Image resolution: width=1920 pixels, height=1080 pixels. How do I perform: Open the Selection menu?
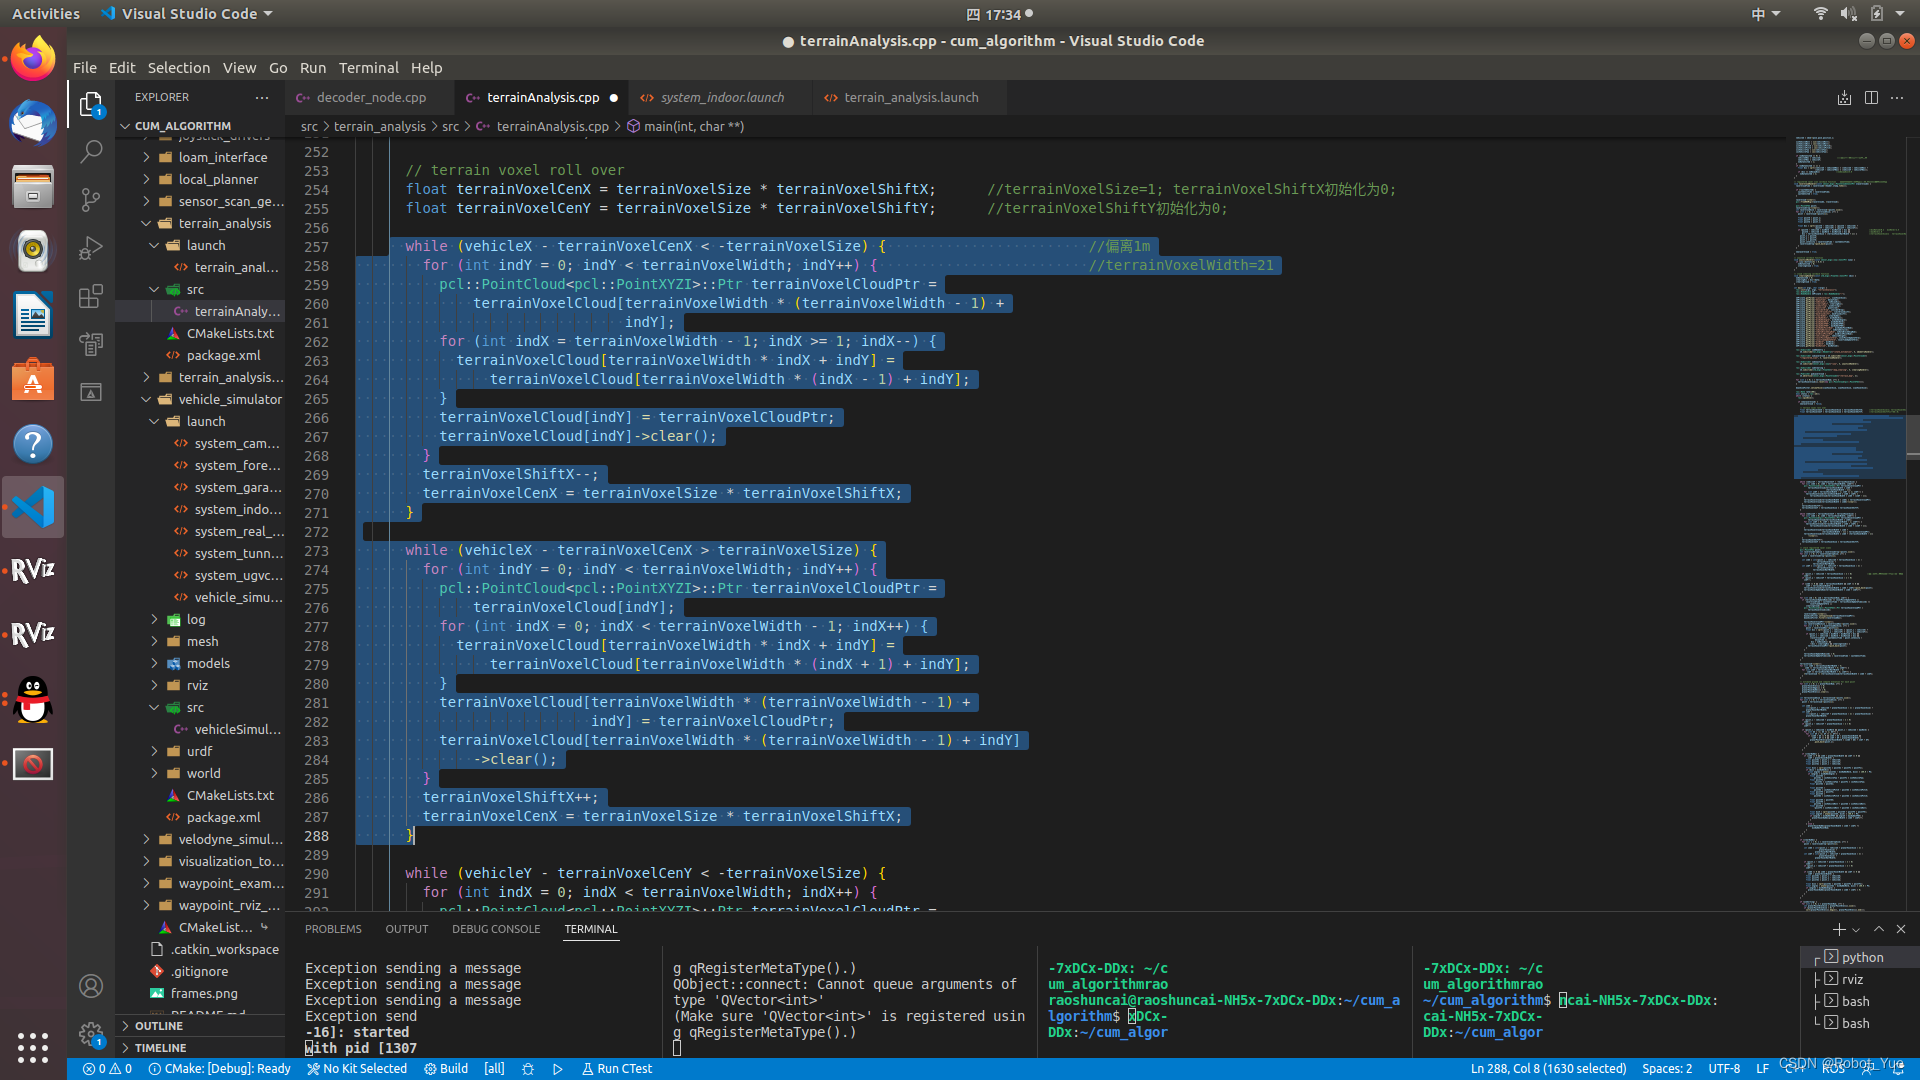(179, 68)
